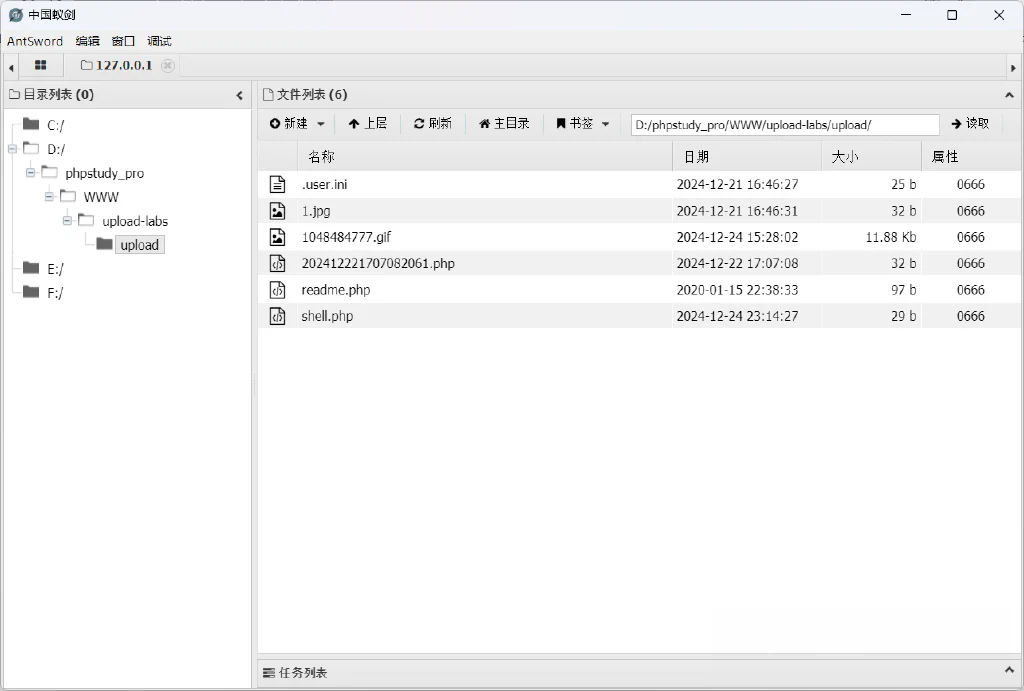
Task: Refresh the listing with 刷新
Action: 432,123
